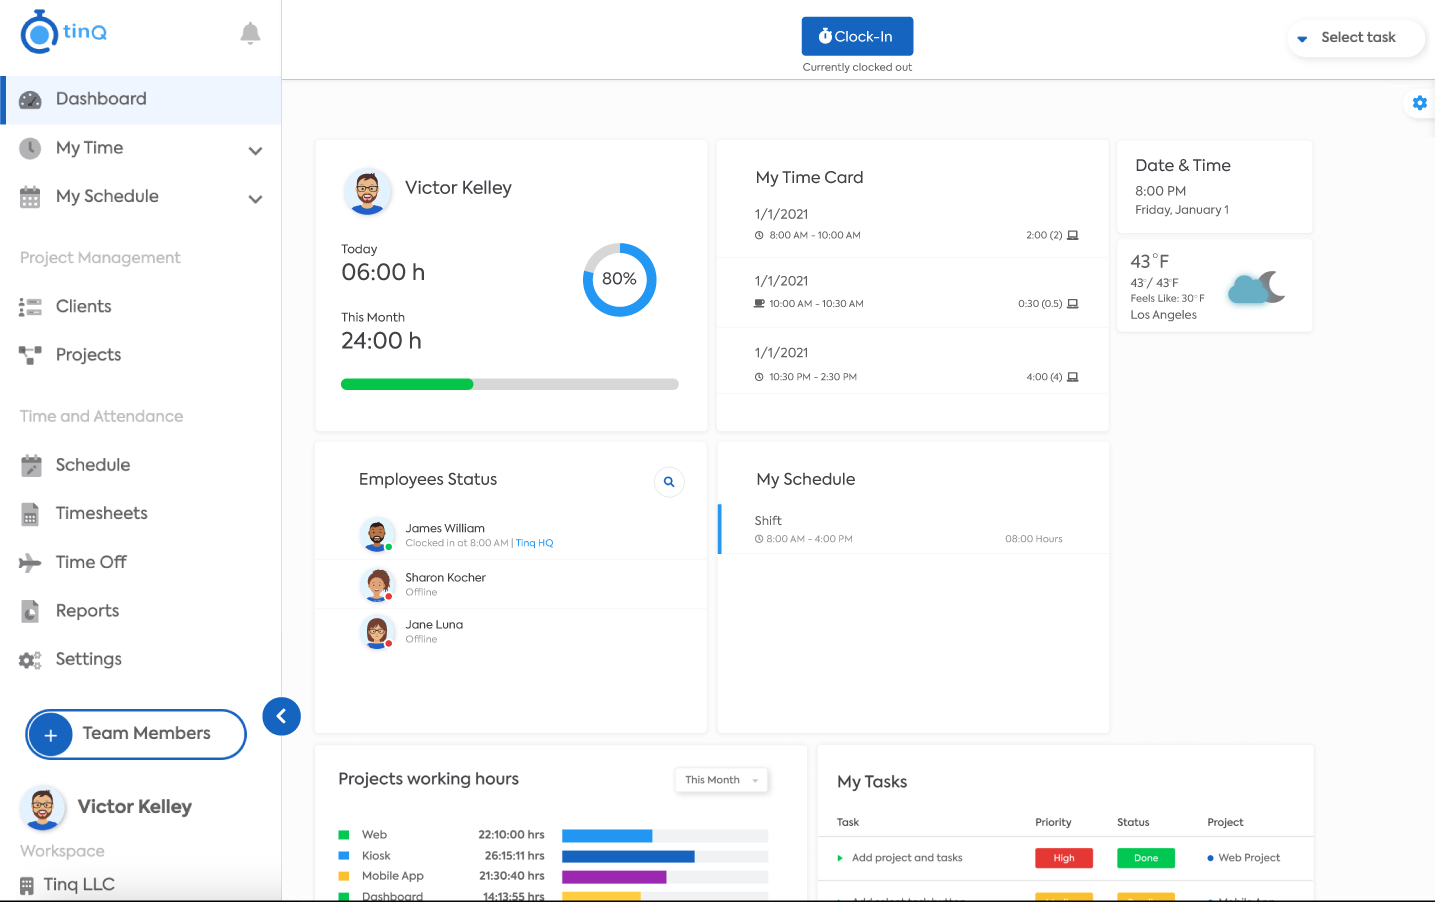Open dashboard widget customization gear

click(x=1419, y=102)
